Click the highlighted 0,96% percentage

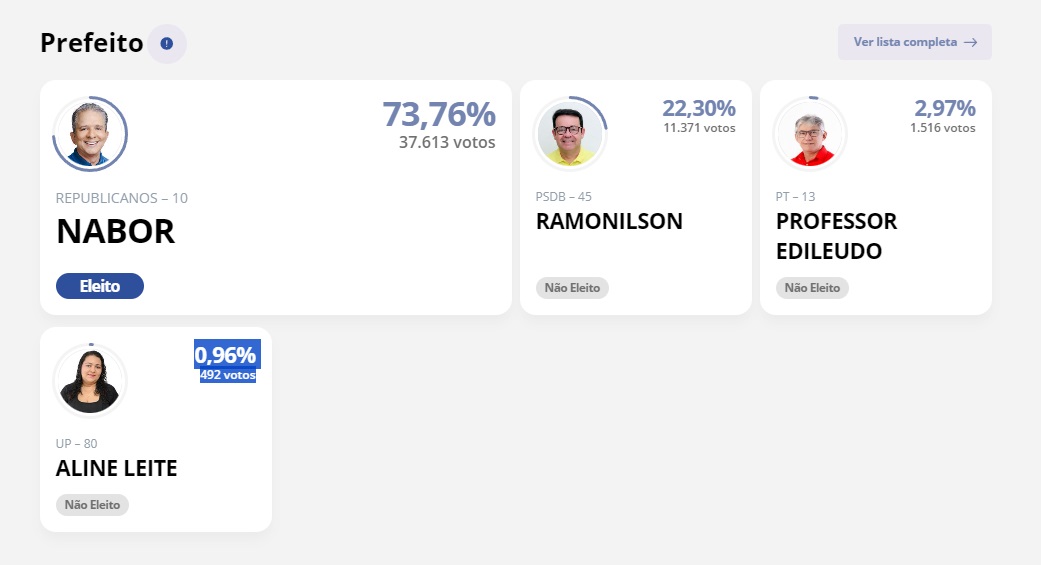(x=226, y=355)
